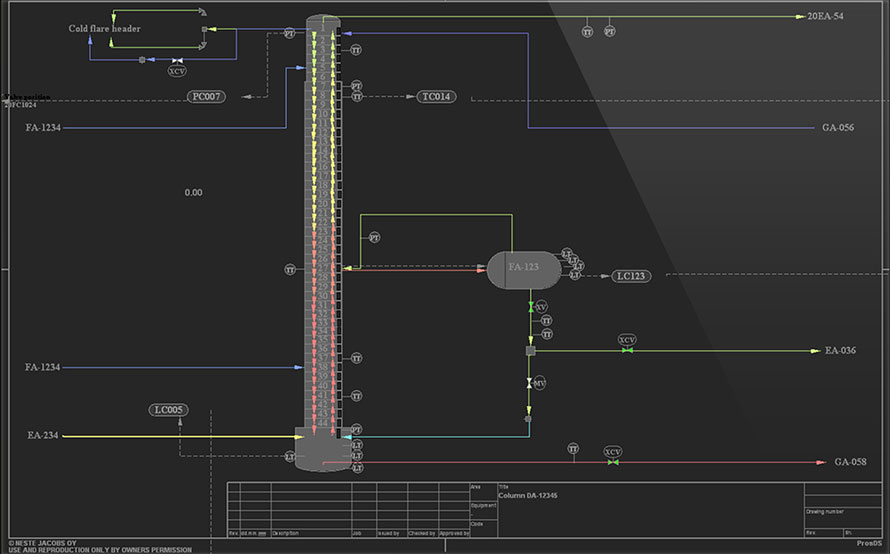
Task: Click the XCV valve below Cold flare header
Action: click(x=176, y=61)
